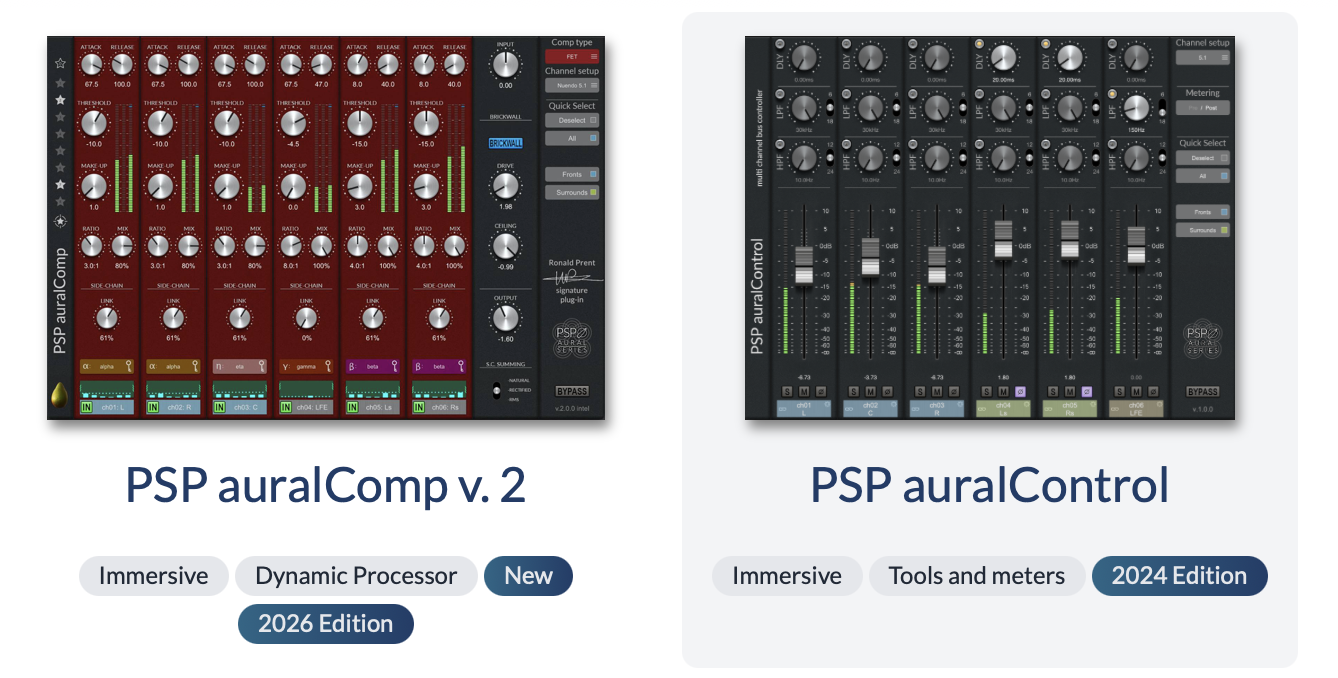Viewport: 1338px width, 678px height.
Task: Open ch01: L alpha side-chain filter selector
Action: [106, 367]
